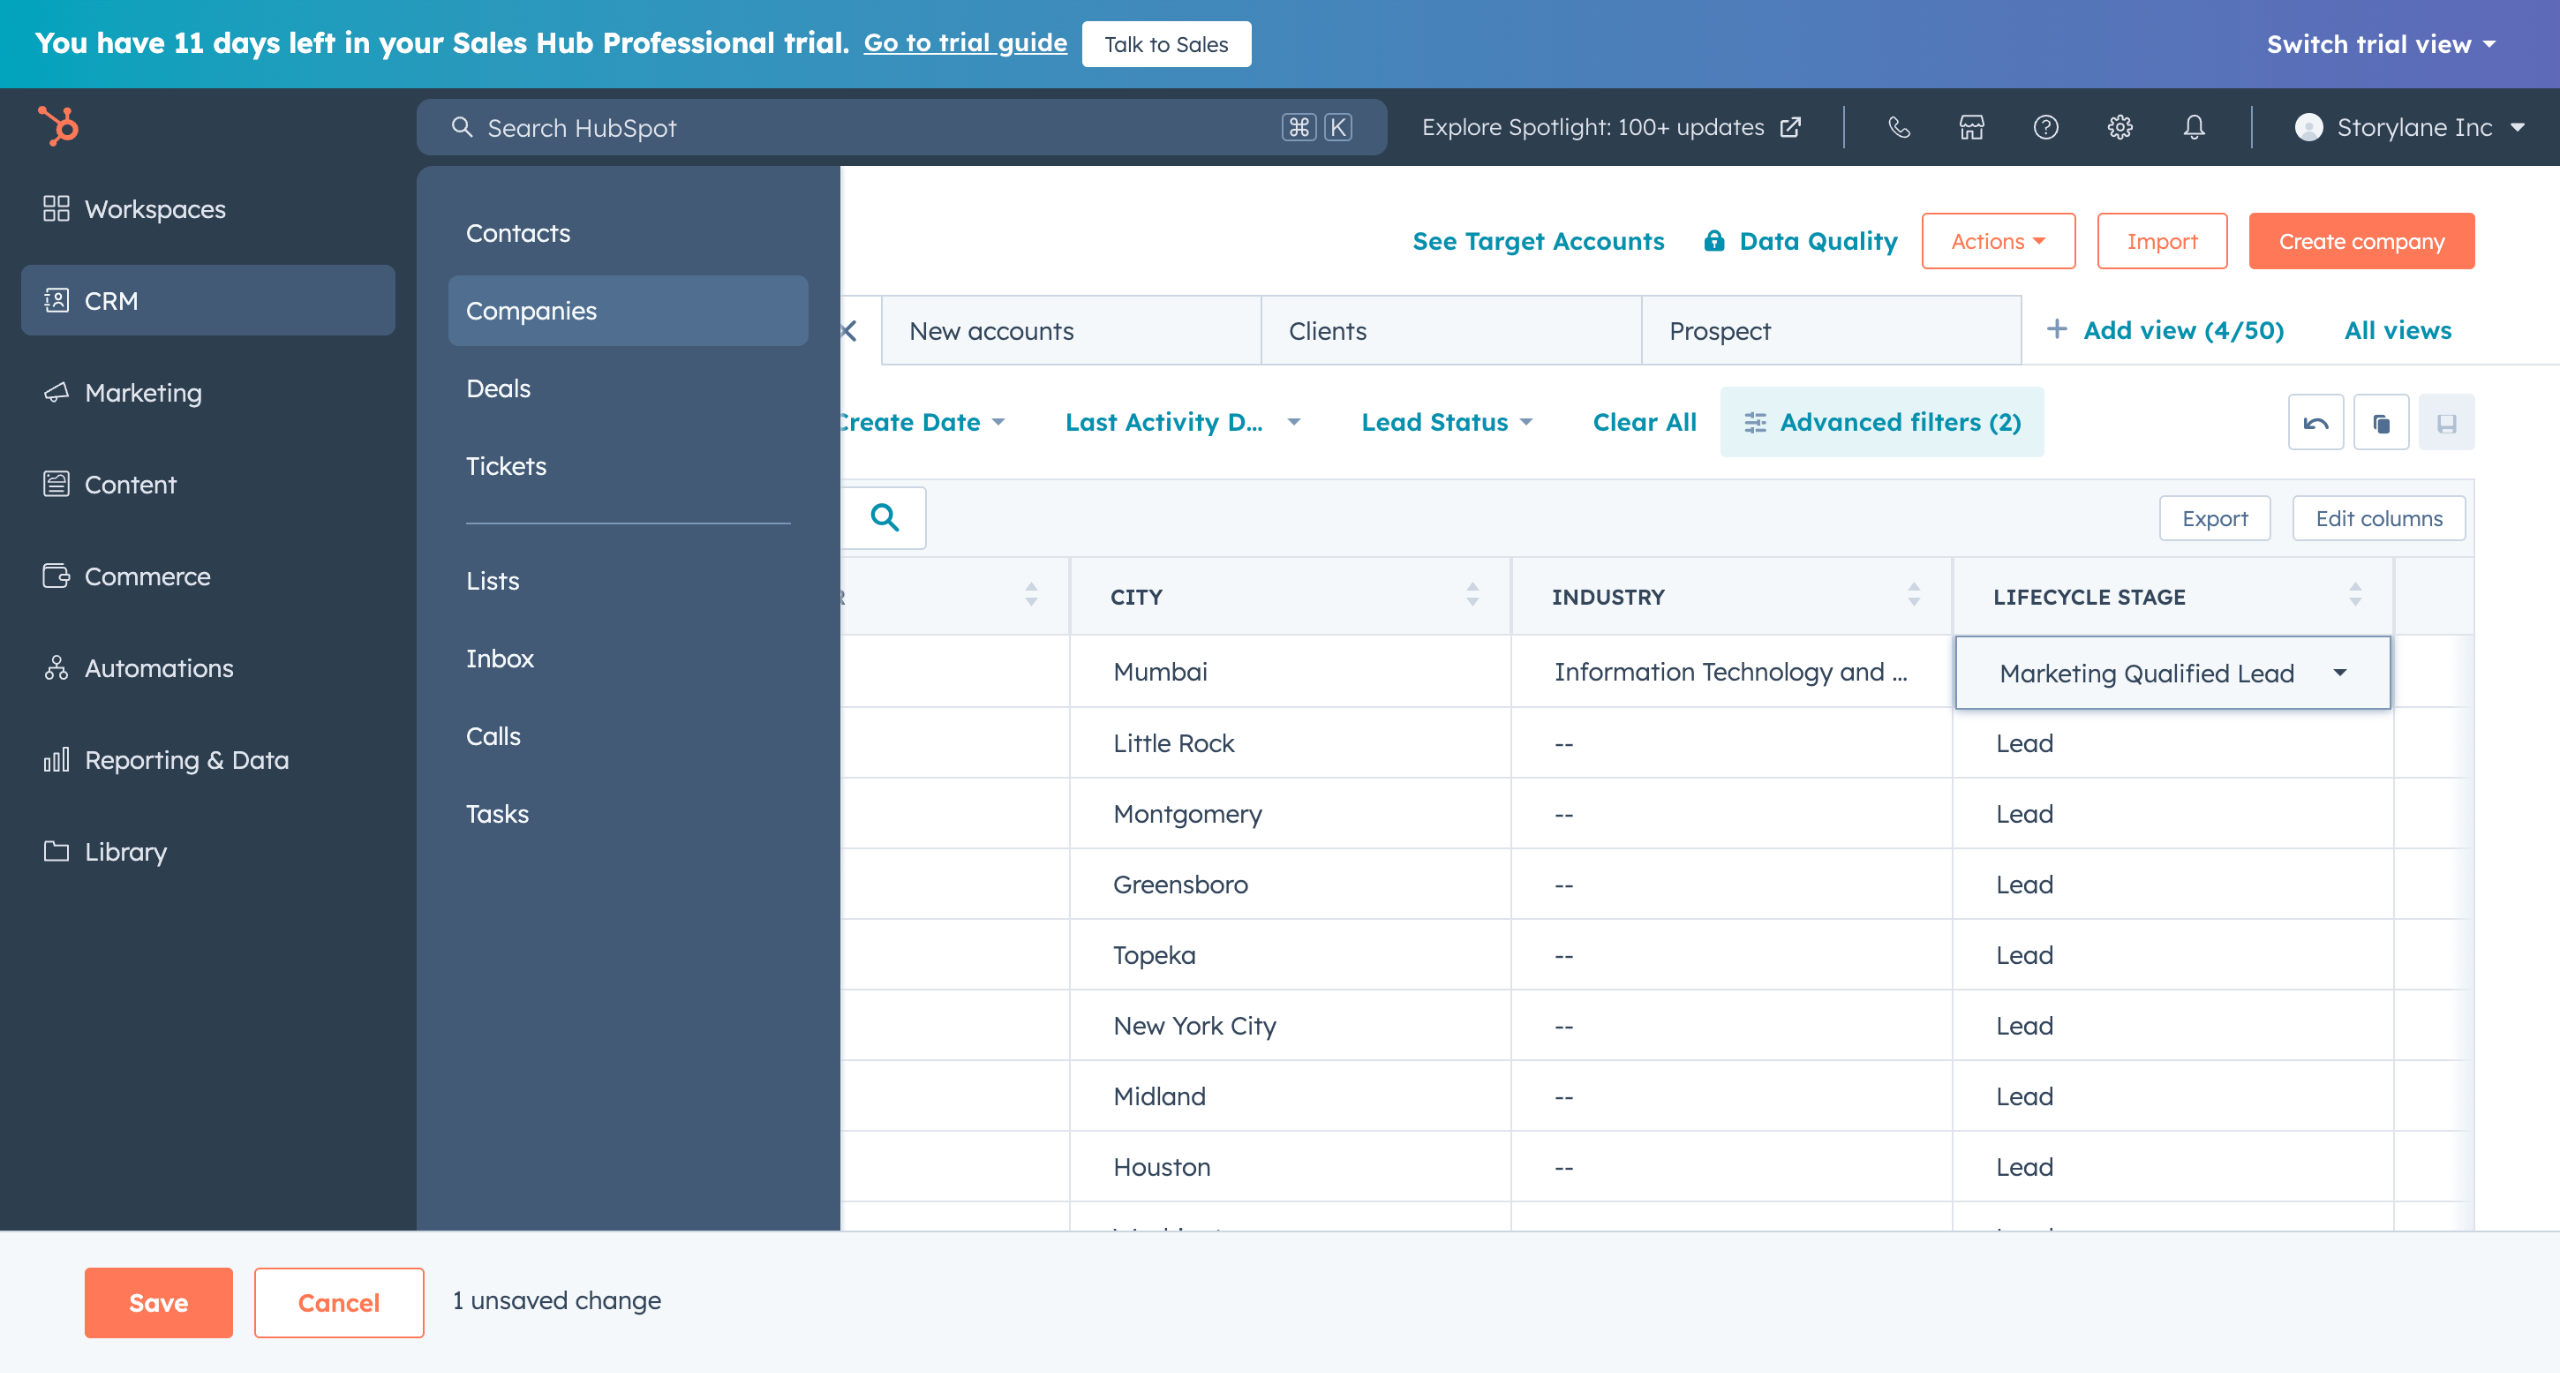Sort by the Industry column arrows
This screenshot has height=1373, width=2560.
tap(1914, 595)
